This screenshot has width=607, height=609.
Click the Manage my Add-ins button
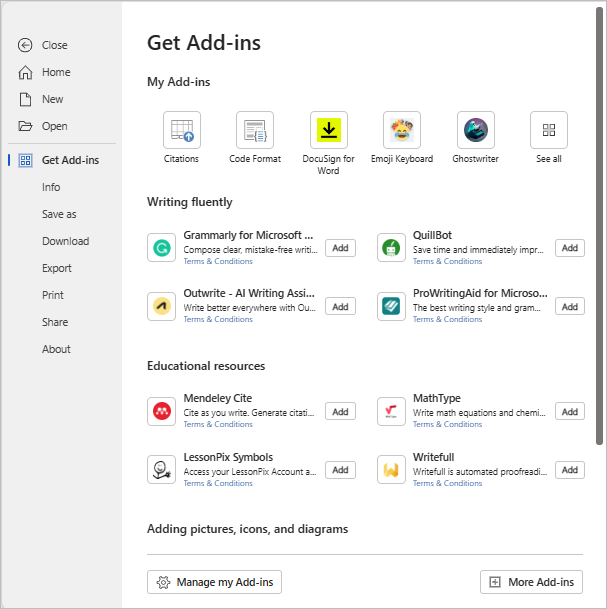[214, 582]
